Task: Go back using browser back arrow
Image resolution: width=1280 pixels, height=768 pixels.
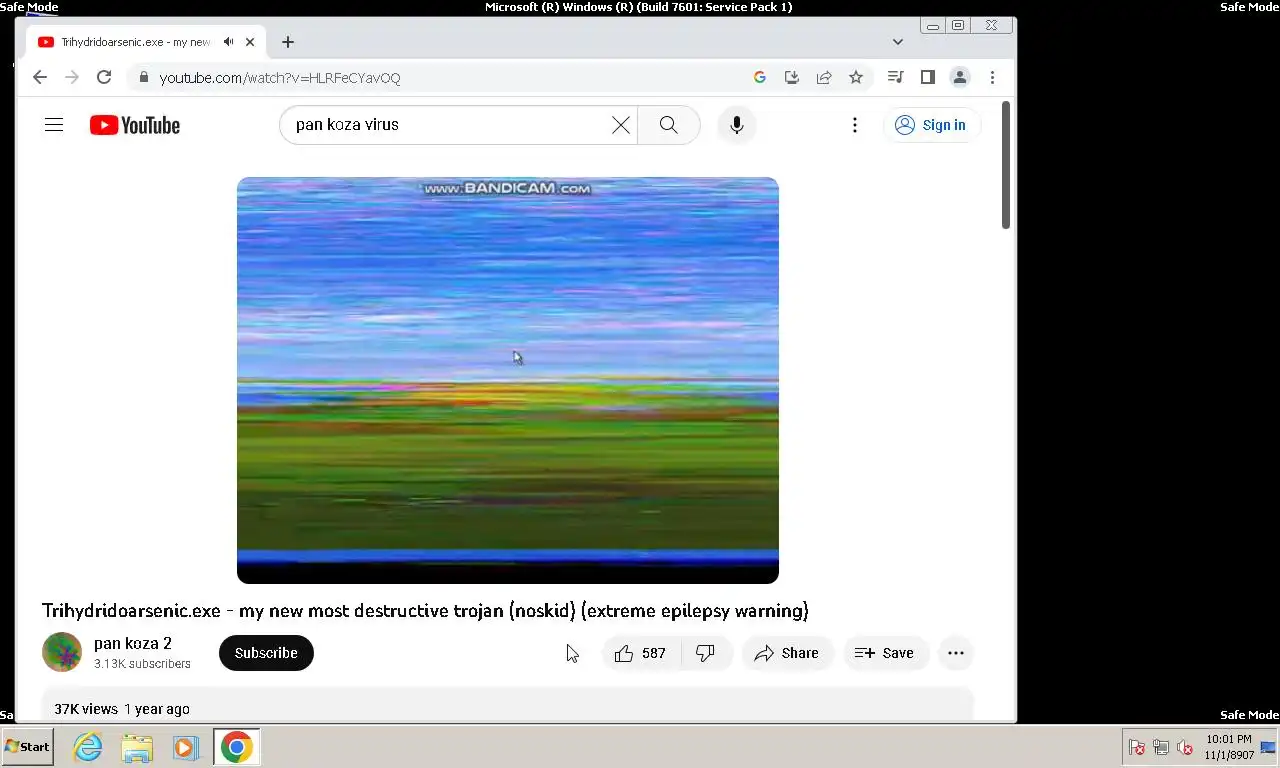Action: click(40, 77)
